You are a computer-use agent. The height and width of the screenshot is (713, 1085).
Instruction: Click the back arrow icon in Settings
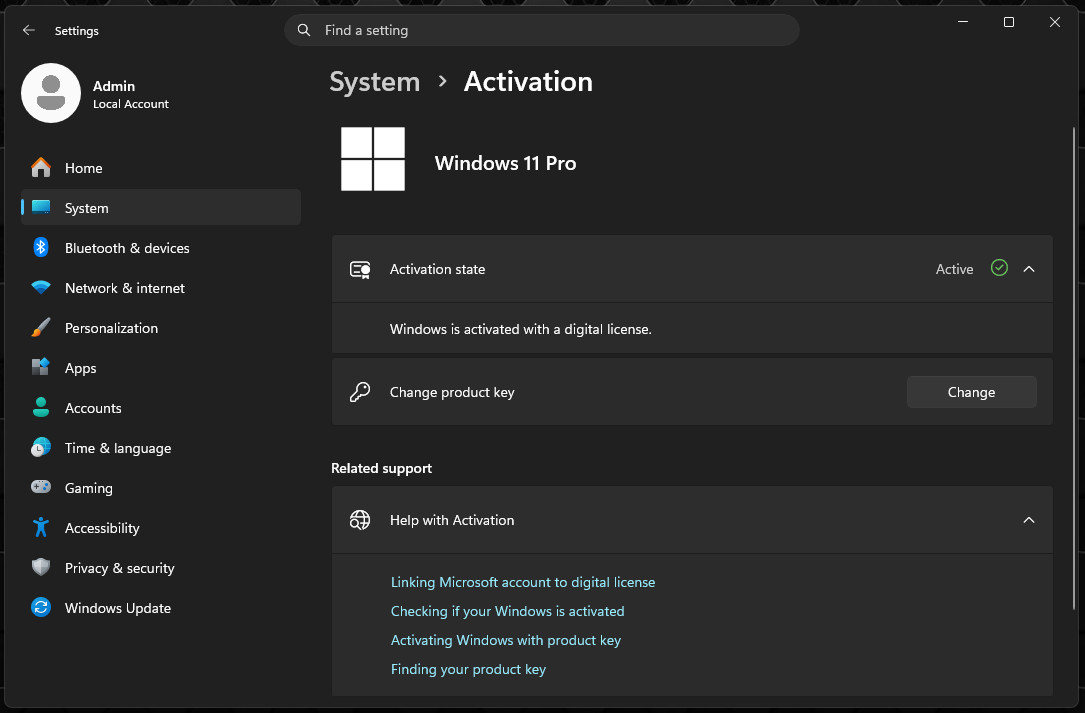click(28, 30)
